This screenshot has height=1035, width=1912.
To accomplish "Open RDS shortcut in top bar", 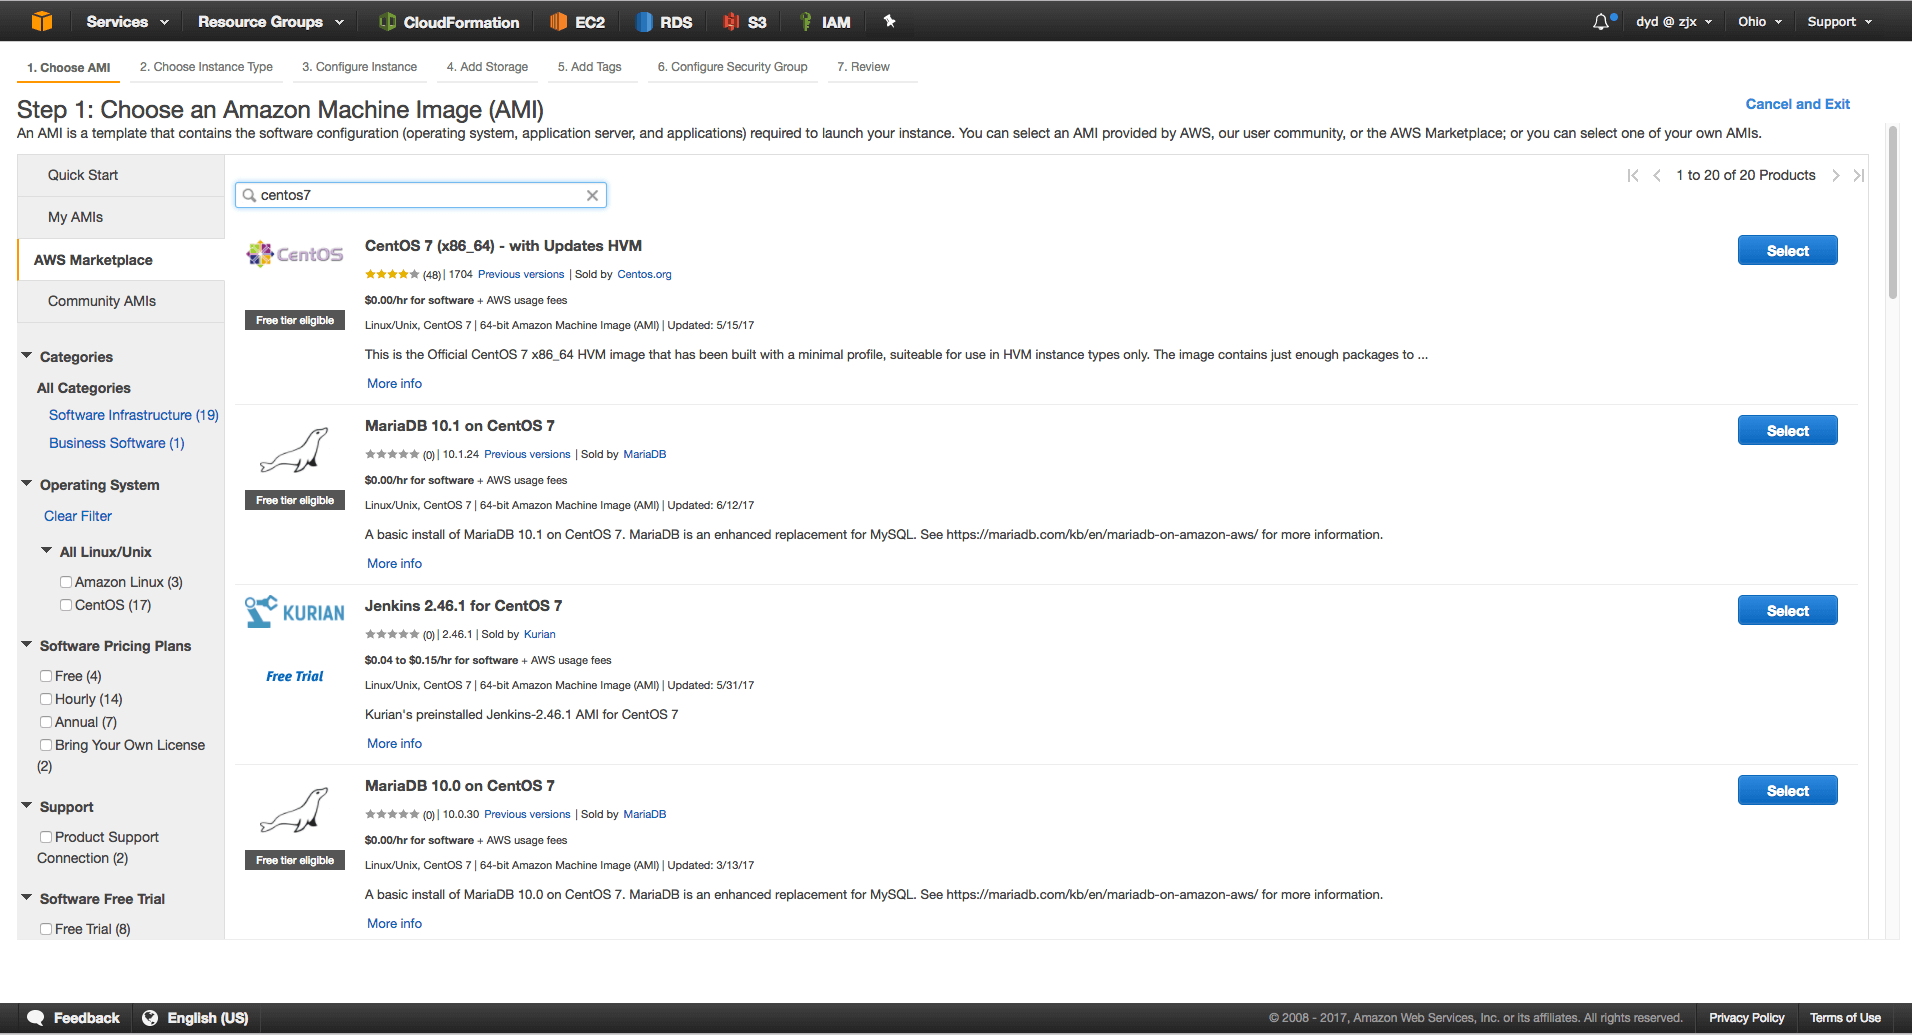I will coord(664,22).
